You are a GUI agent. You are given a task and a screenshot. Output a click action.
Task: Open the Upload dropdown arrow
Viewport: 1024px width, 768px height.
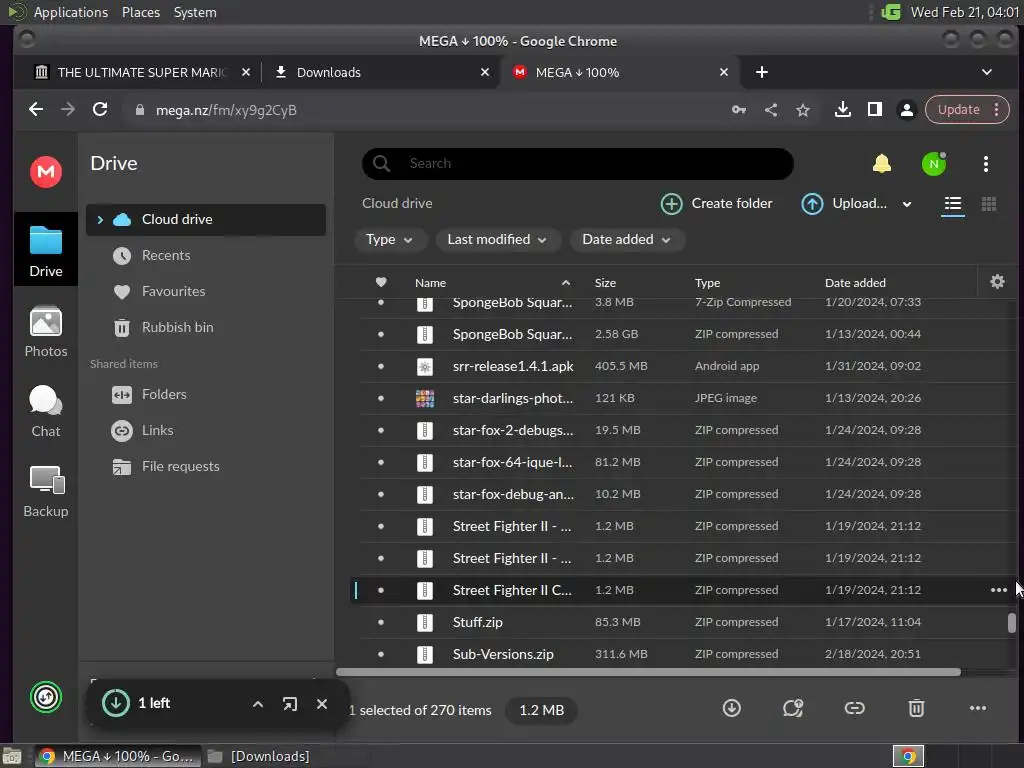(x=906, y=204)
